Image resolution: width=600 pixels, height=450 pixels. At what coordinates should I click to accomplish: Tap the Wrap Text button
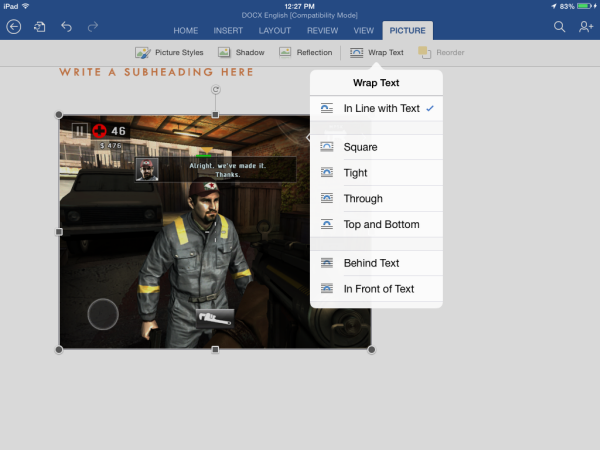pyautogui.click(x=376, y=52)
